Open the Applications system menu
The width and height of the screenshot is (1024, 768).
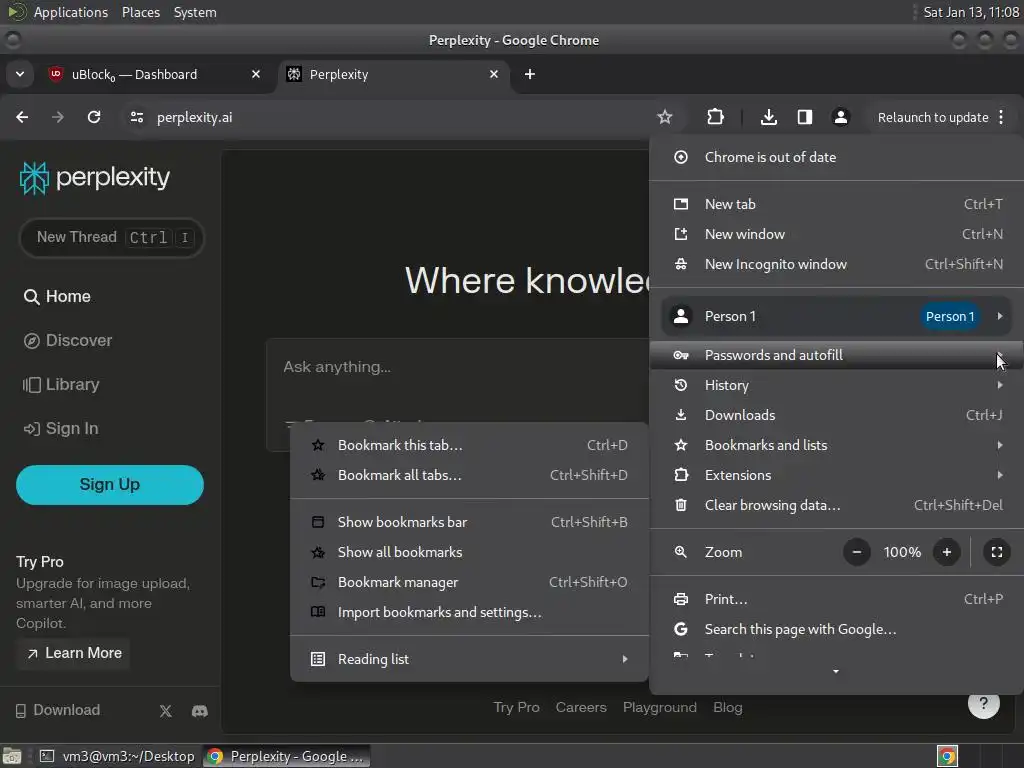(71, 12)
